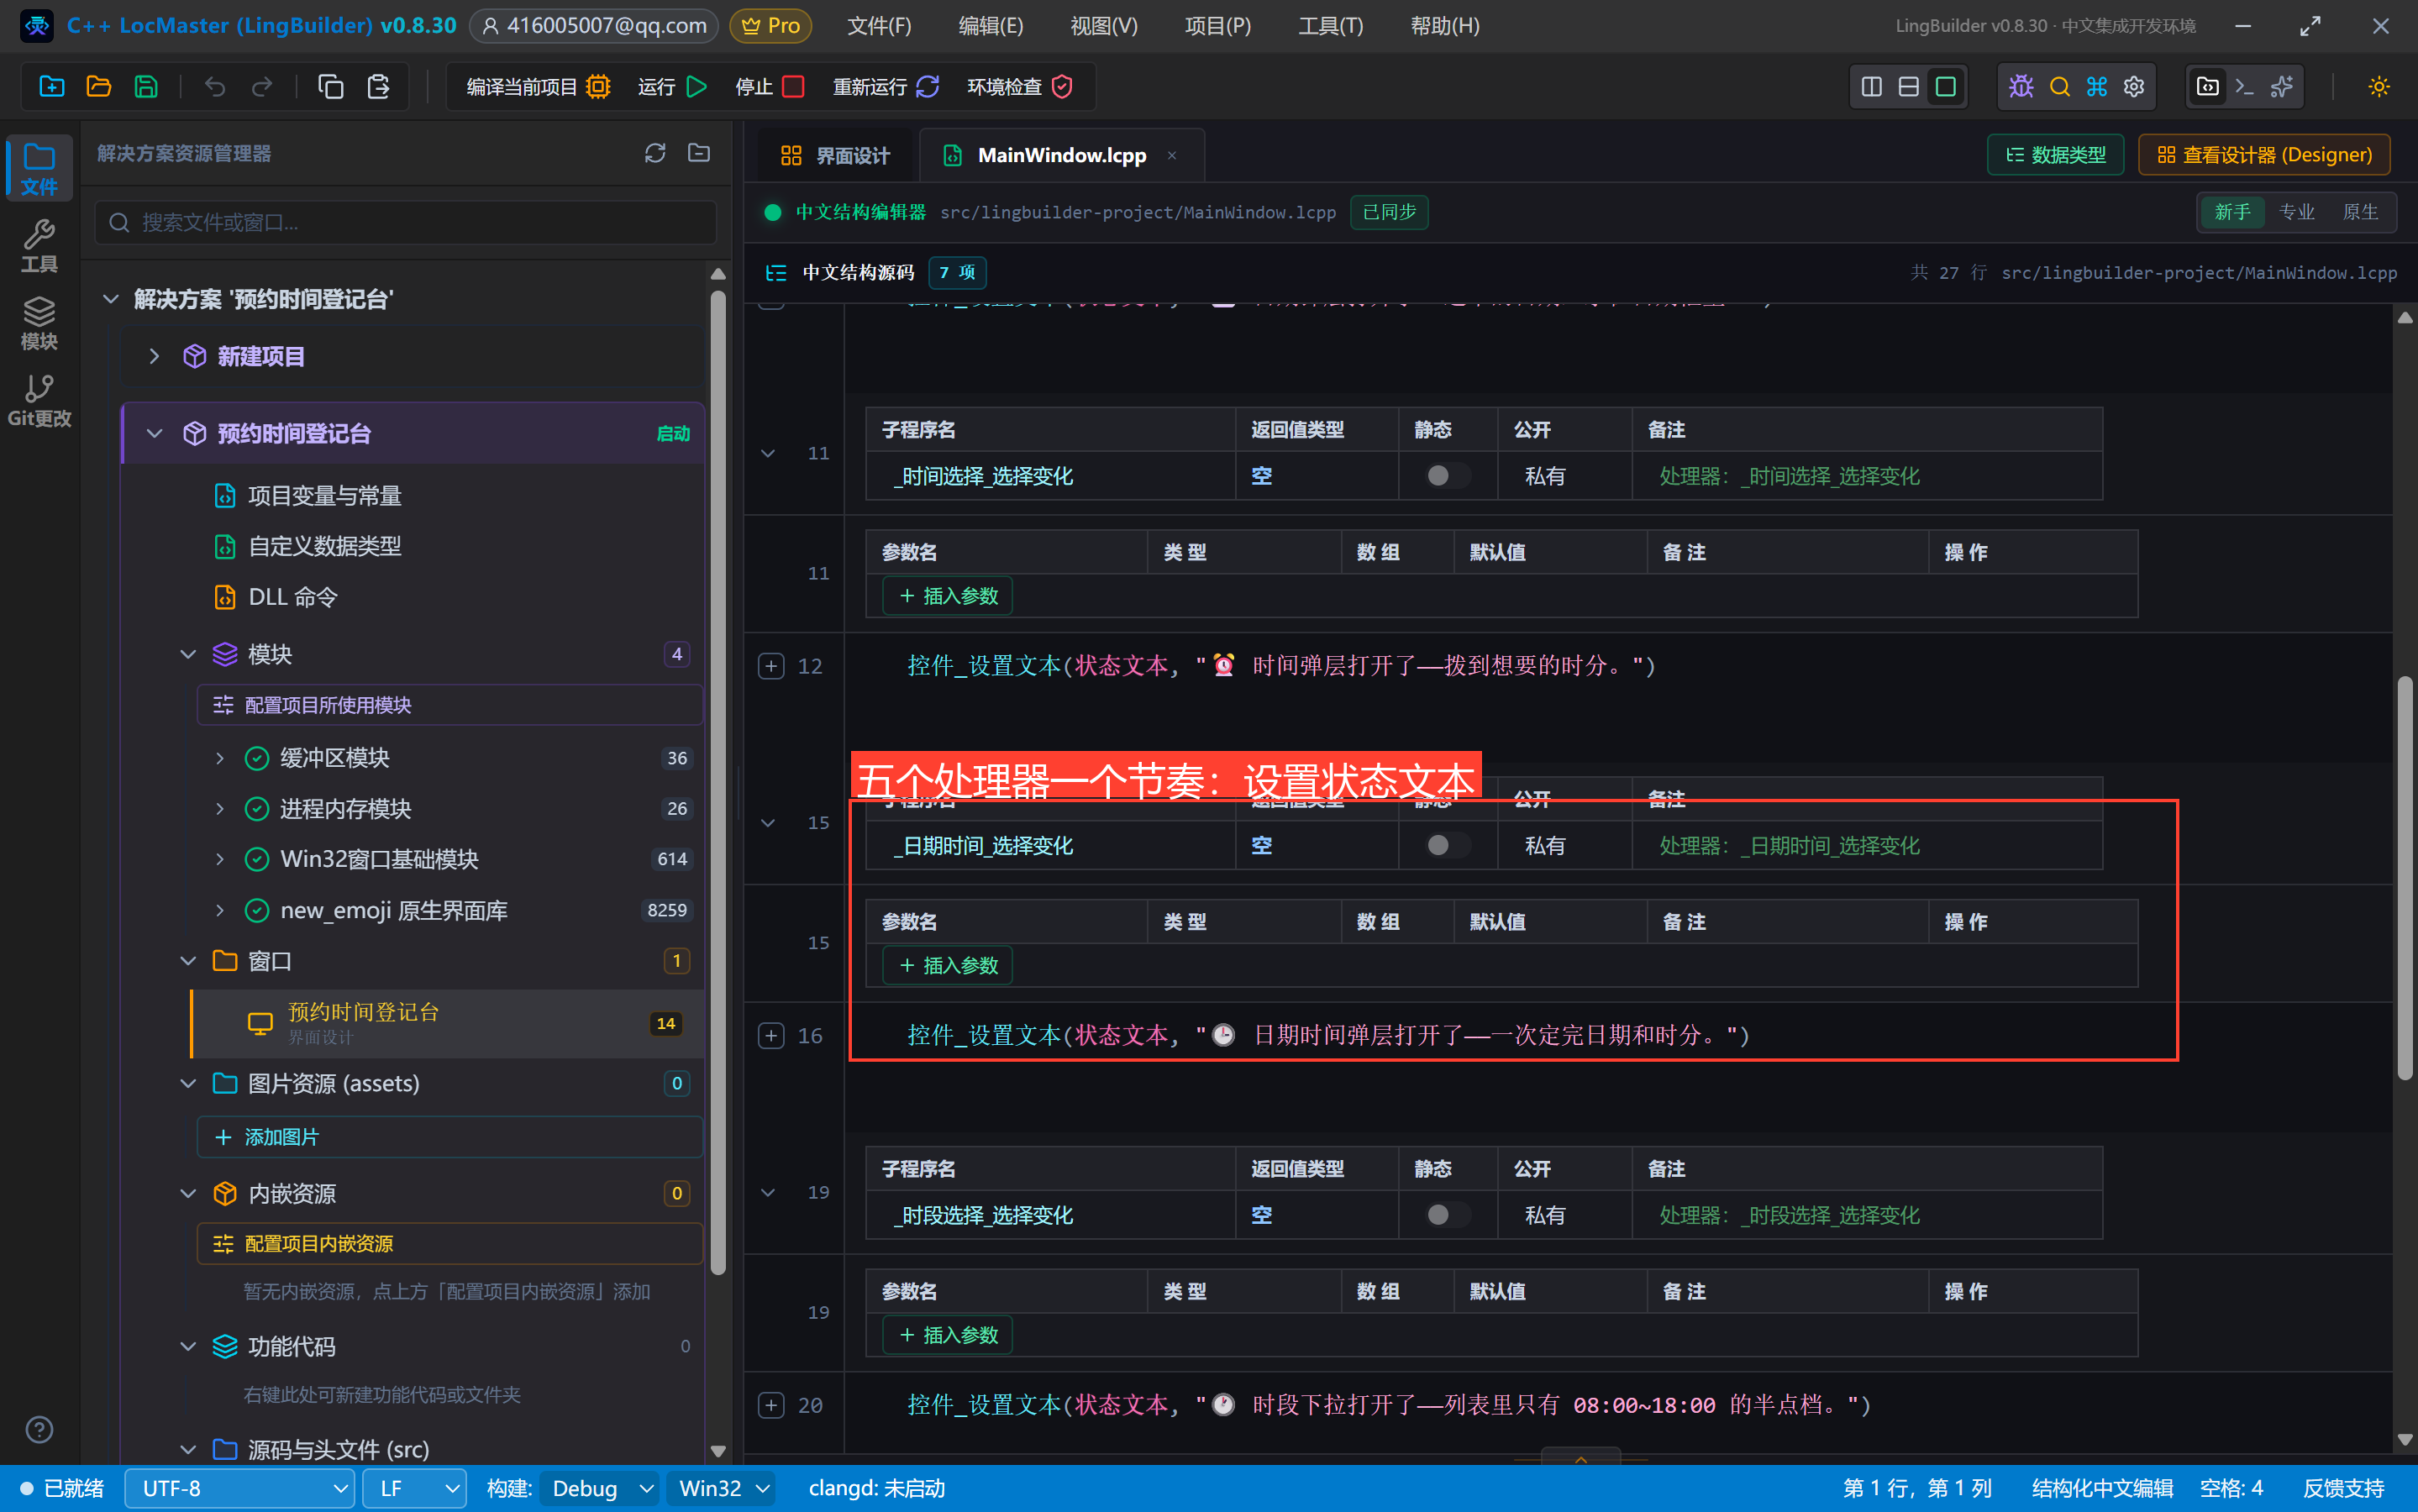Viewport: 2418px width, 1512px height.
Task: Click 查看设计器 (Designer) button
Action: tap(2264, 155)
